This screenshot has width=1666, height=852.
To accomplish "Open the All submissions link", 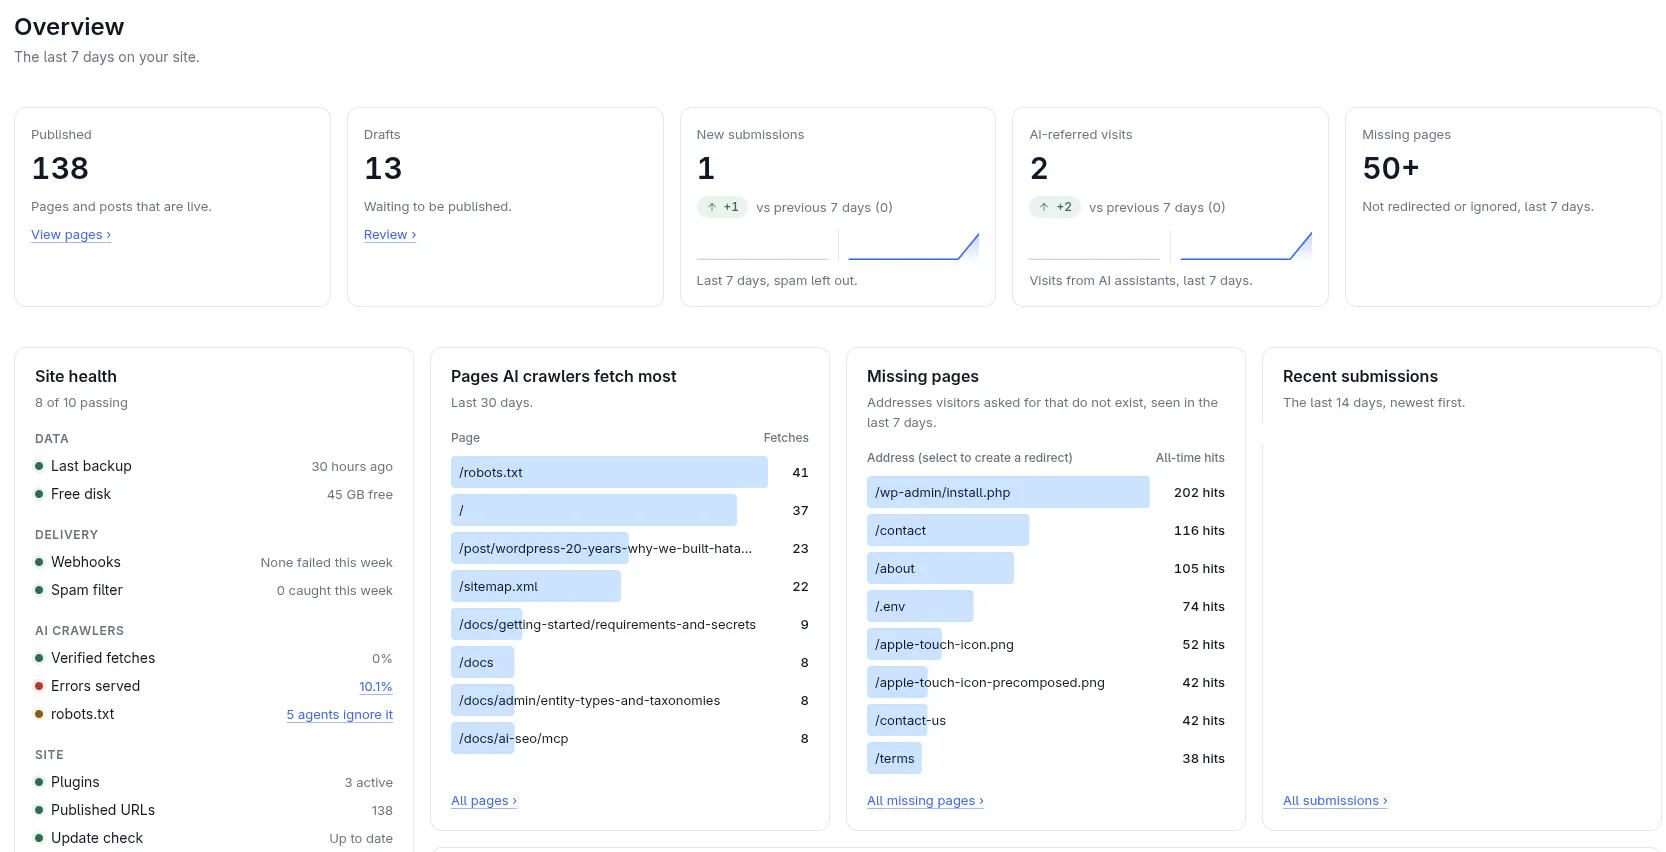I will pyautogui.click(x=1335, y=801).
